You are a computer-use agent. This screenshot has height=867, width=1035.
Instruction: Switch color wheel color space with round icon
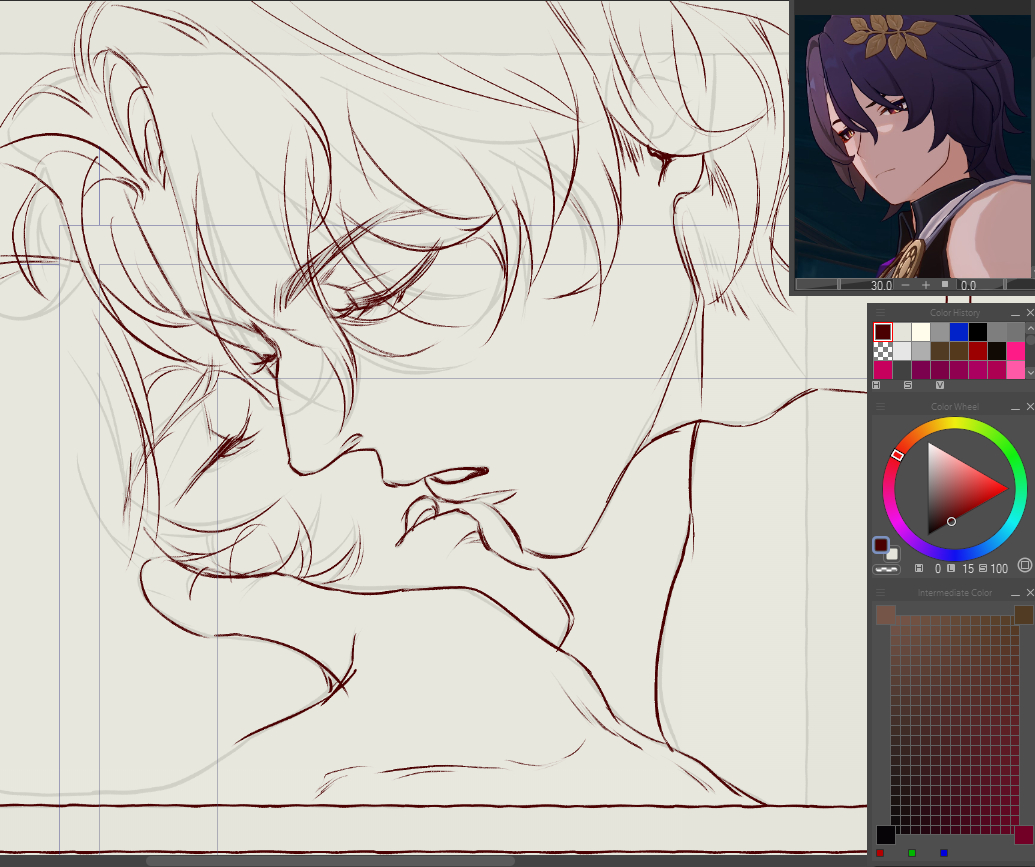pos(1024,565)
